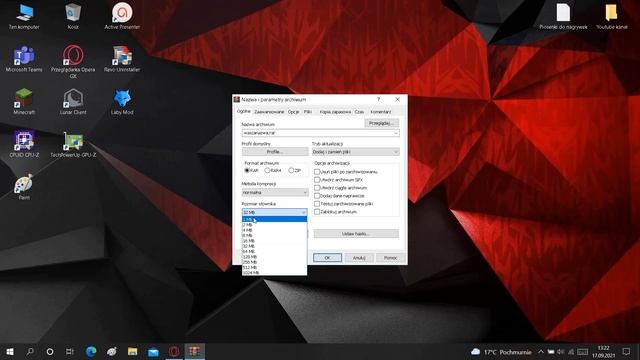Expand Nazwa archiwum name dropdown arrow
This screenshot has height=360, width=640.
tap(396, 133)
